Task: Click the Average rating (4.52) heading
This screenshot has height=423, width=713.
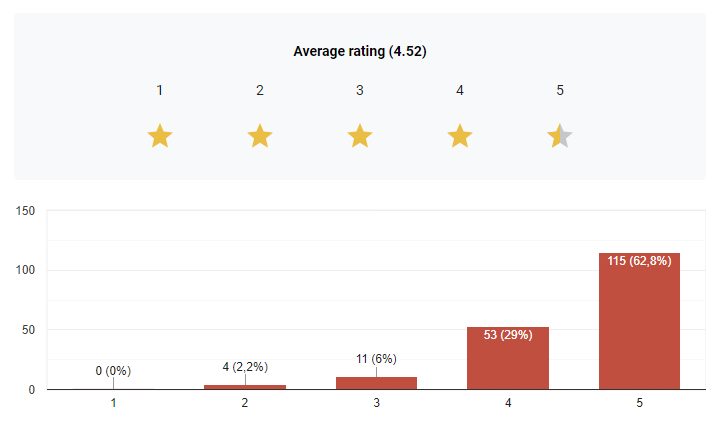Action: click(360, 51)
